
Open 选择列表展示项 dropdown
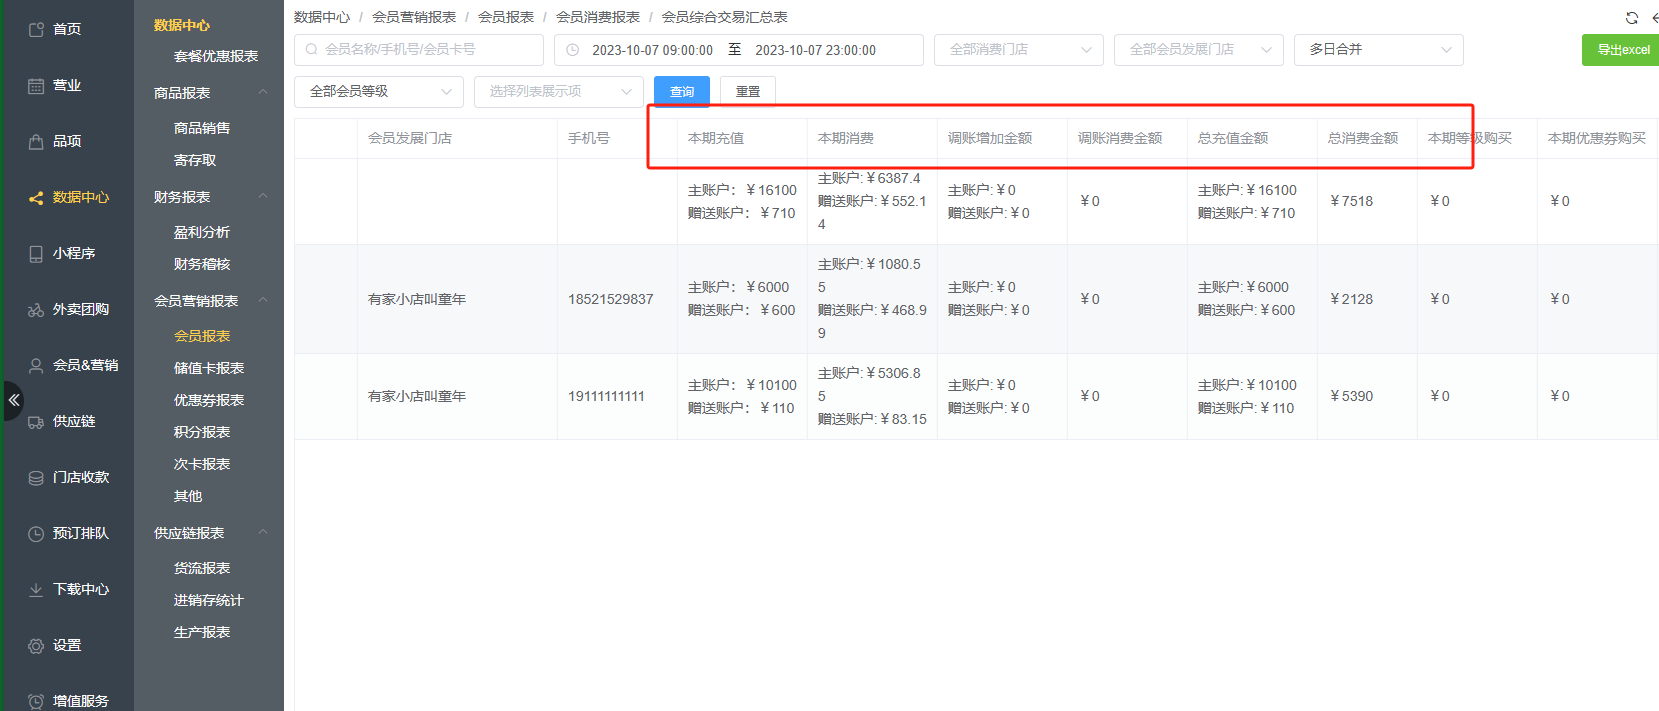coord(558,91)
